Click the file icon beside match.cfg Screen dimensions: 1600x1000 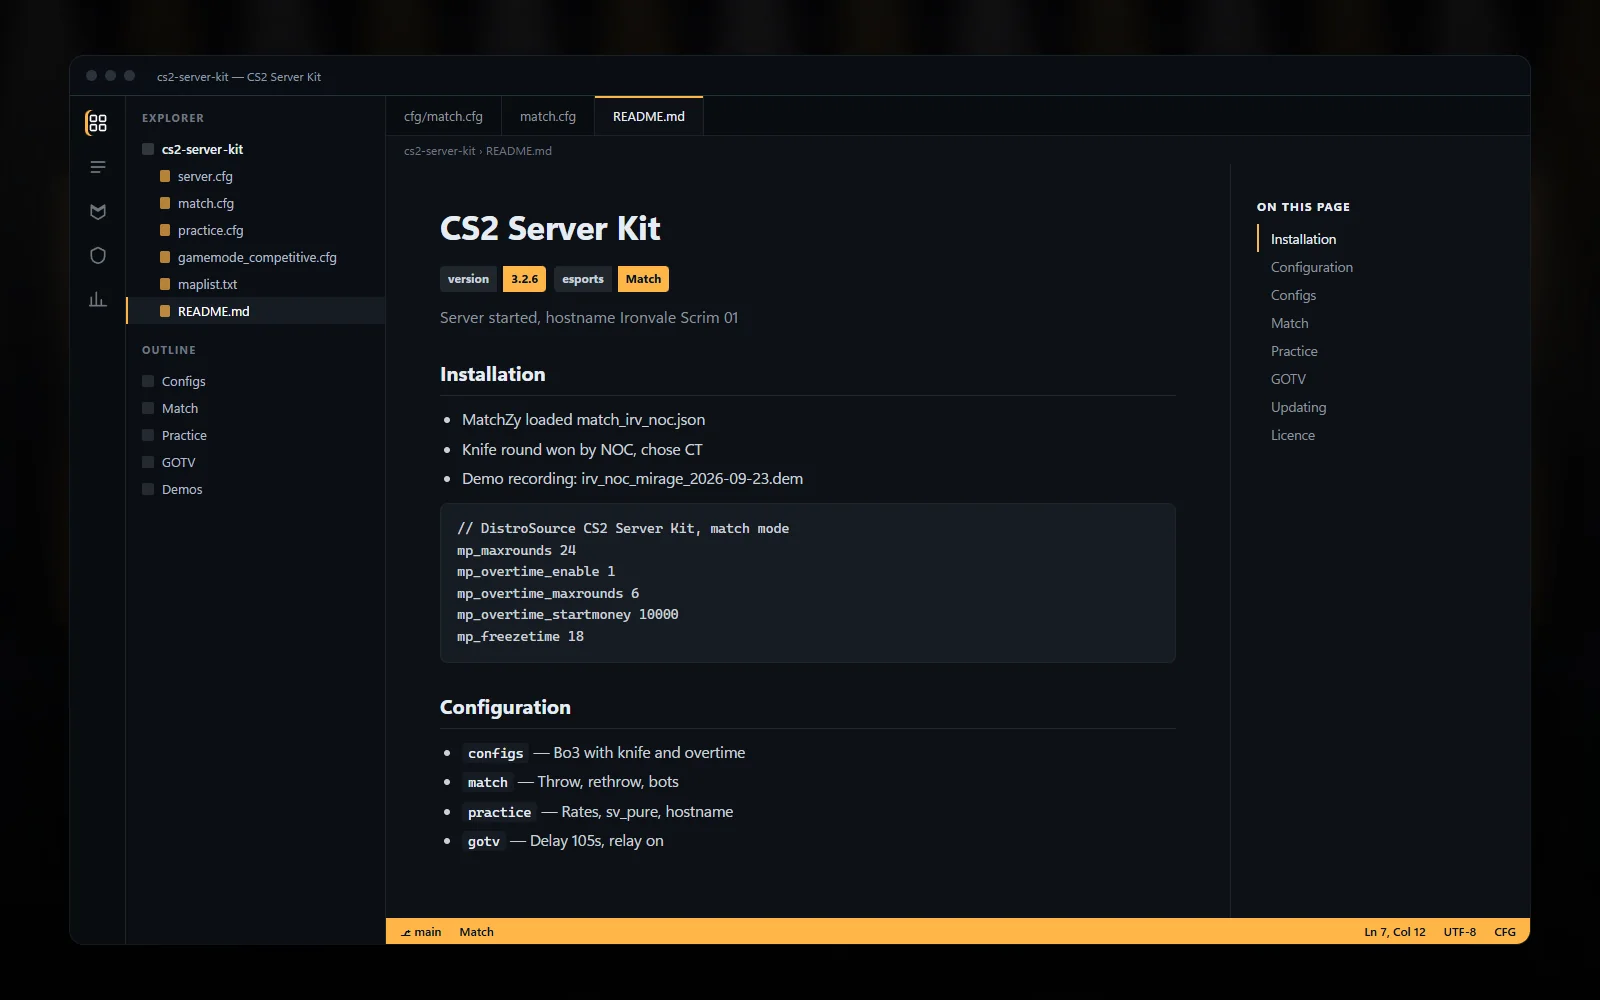pyautogui.click(x=165, y=203)
